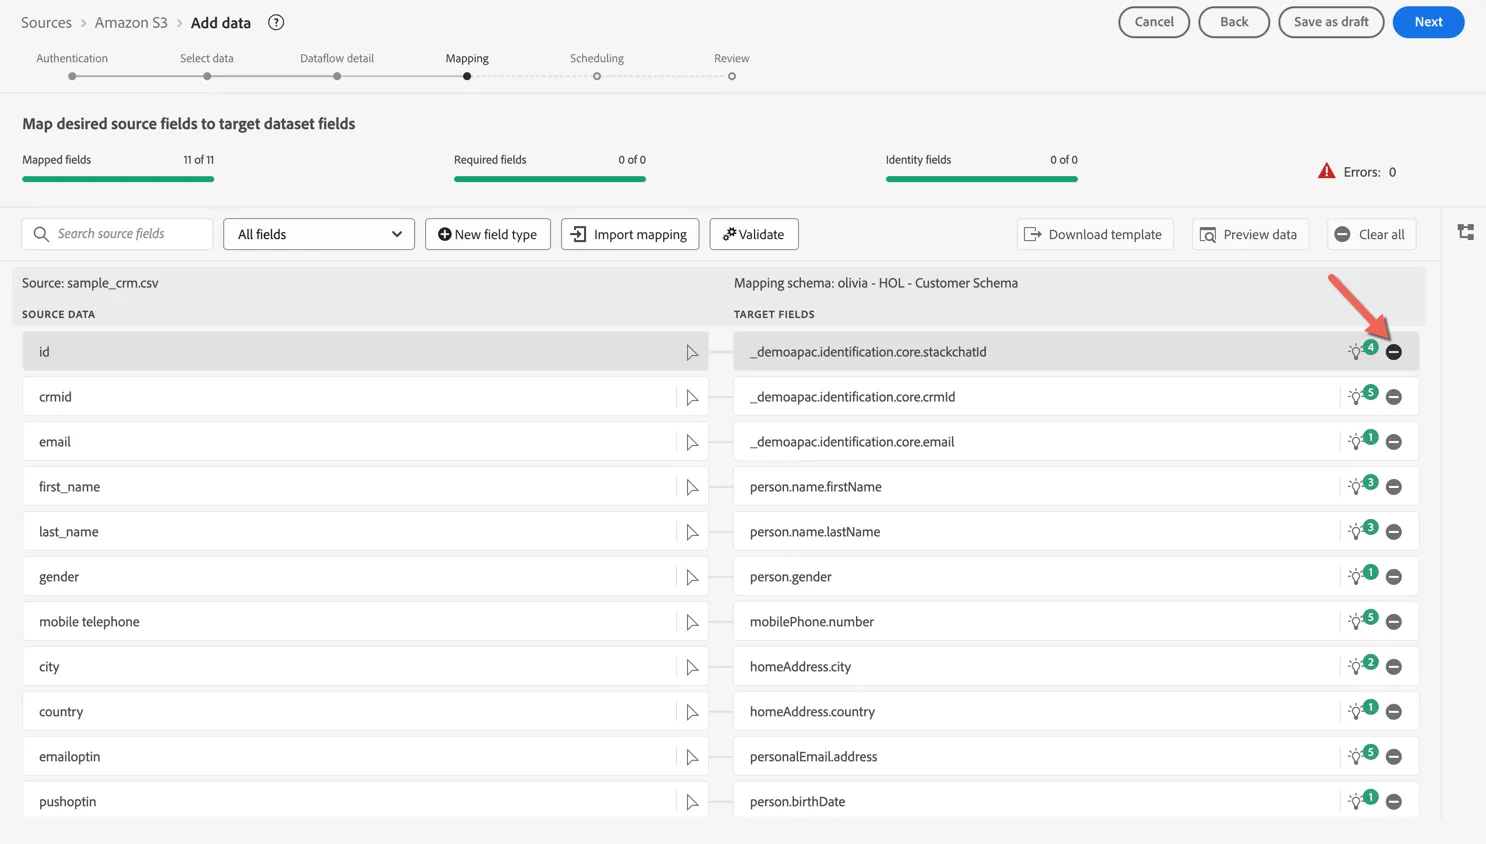The height and width of the screenshot is (844, 1486).
Task: Click the help question mark icon
Action: (276, 22)
